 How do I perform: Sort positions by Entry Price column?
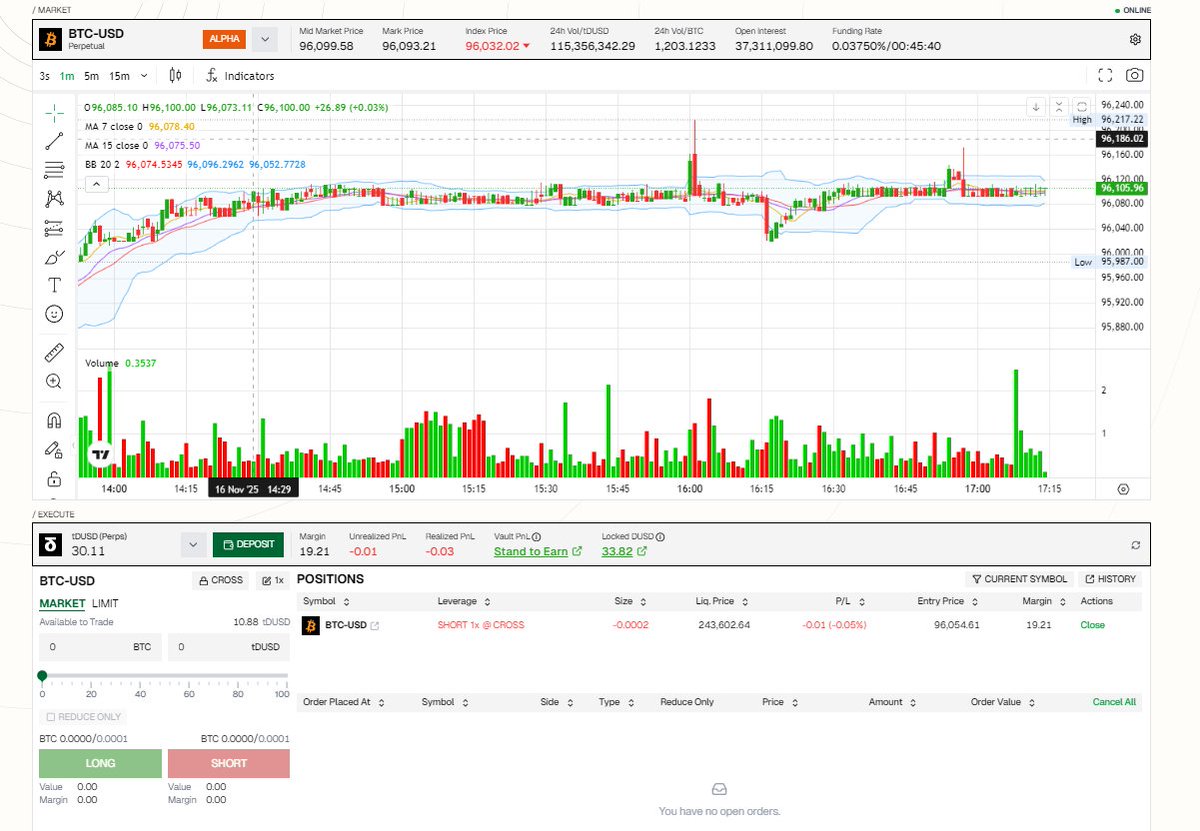(x=947, y=601)
